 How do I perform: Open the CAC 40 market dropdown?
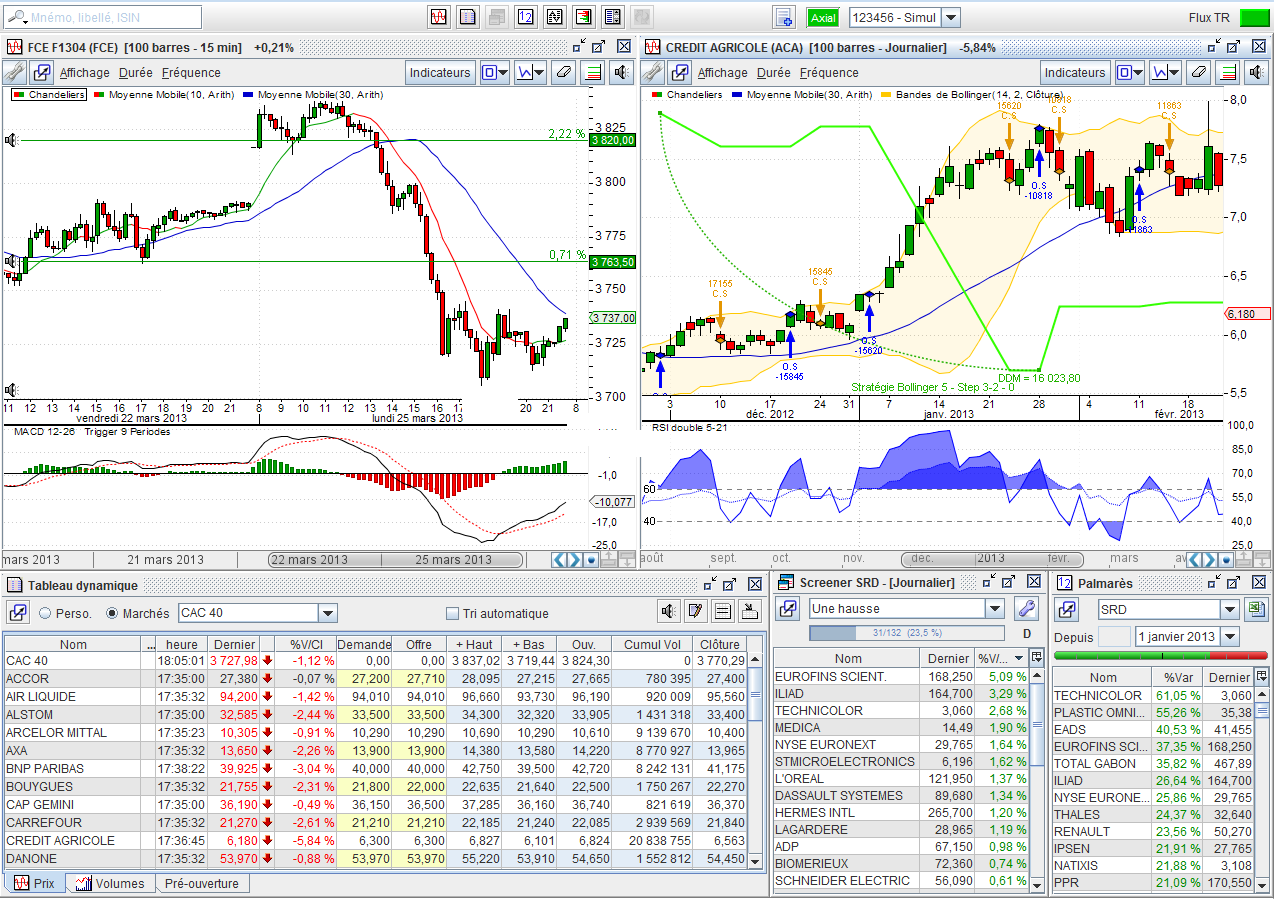coord(328,613)
